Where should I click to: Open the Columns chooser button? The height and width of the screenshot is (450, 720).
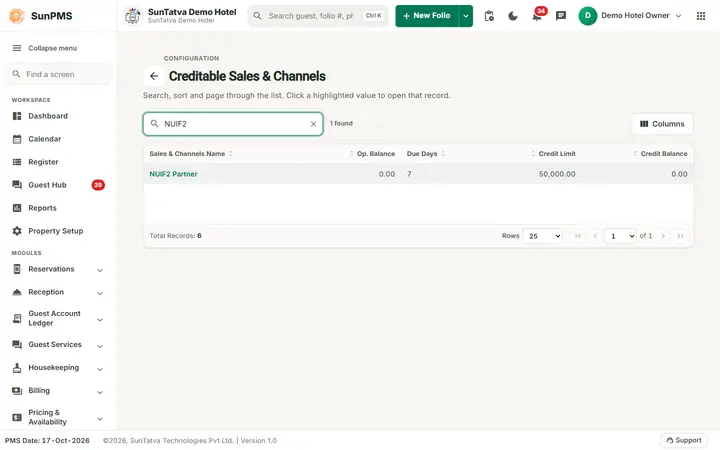pyautogui.click(x=662, y=124)
